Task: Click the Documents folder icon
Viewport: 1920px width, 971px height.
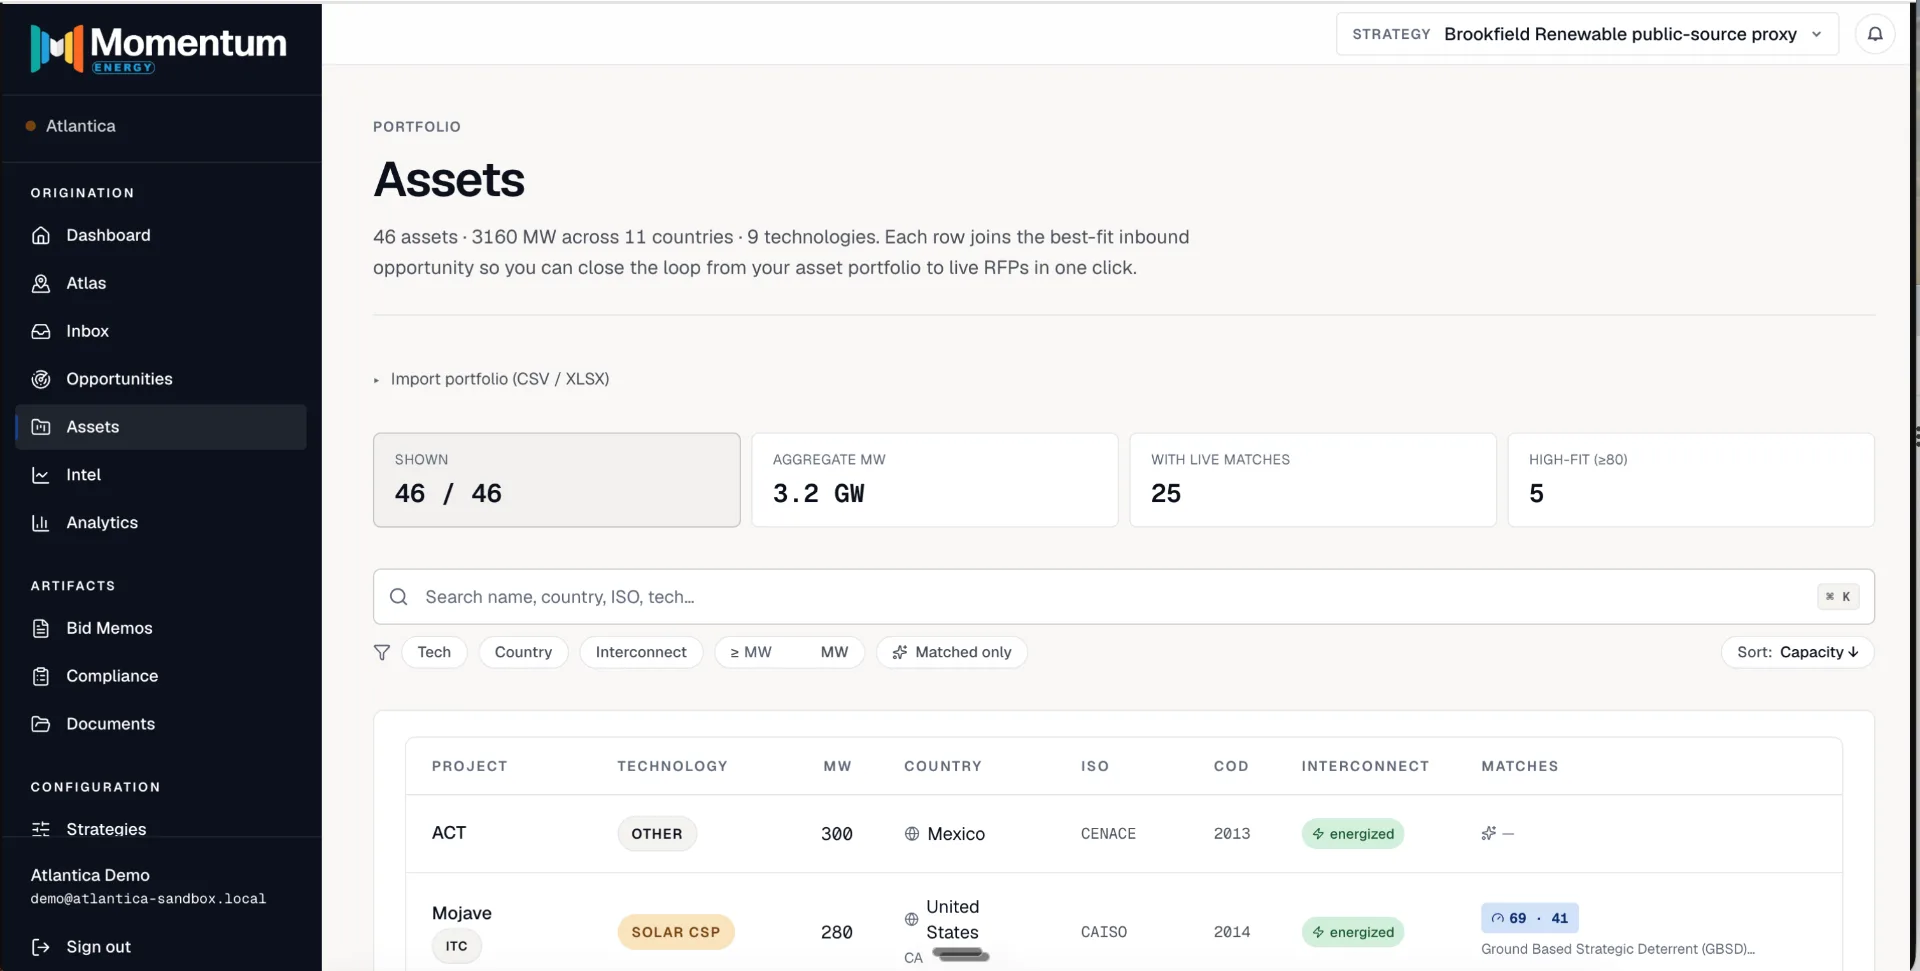Action: tap(41, 724)
